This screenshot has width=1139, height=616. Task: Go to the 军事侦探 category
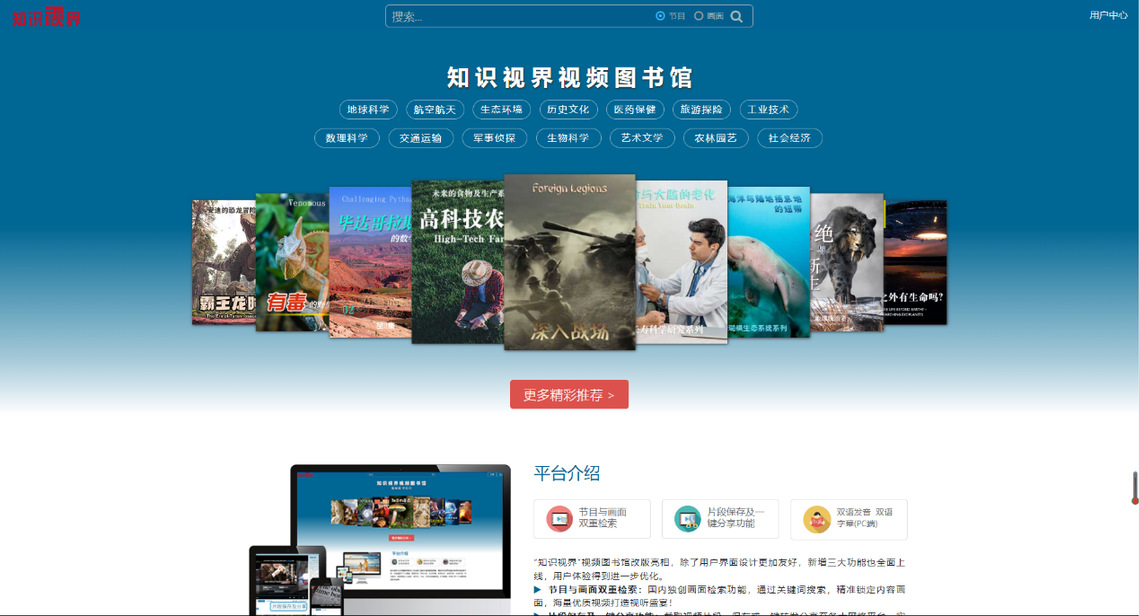point(495,138)
